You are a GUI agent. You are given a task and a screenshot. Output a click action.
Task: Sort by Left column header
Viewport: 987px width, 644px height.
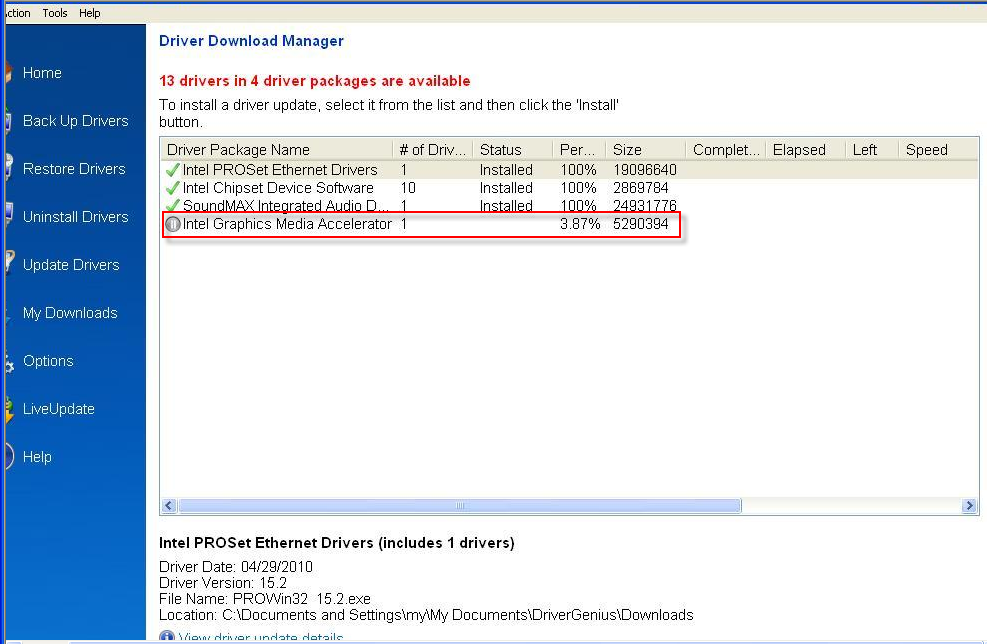pos(872,150)
